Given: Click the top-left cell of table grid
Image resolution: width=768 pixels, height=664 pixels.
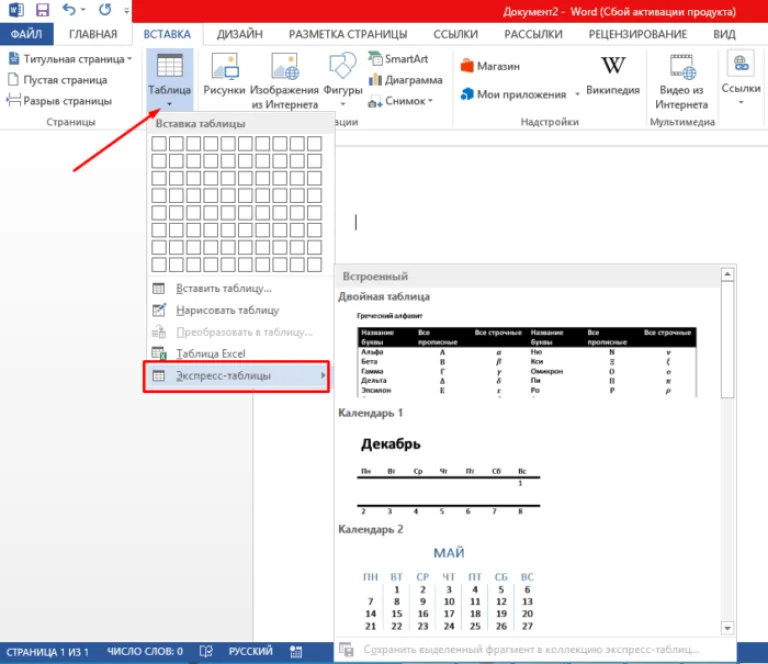Looking at the screenshot, I should click(x=159, y=143).
